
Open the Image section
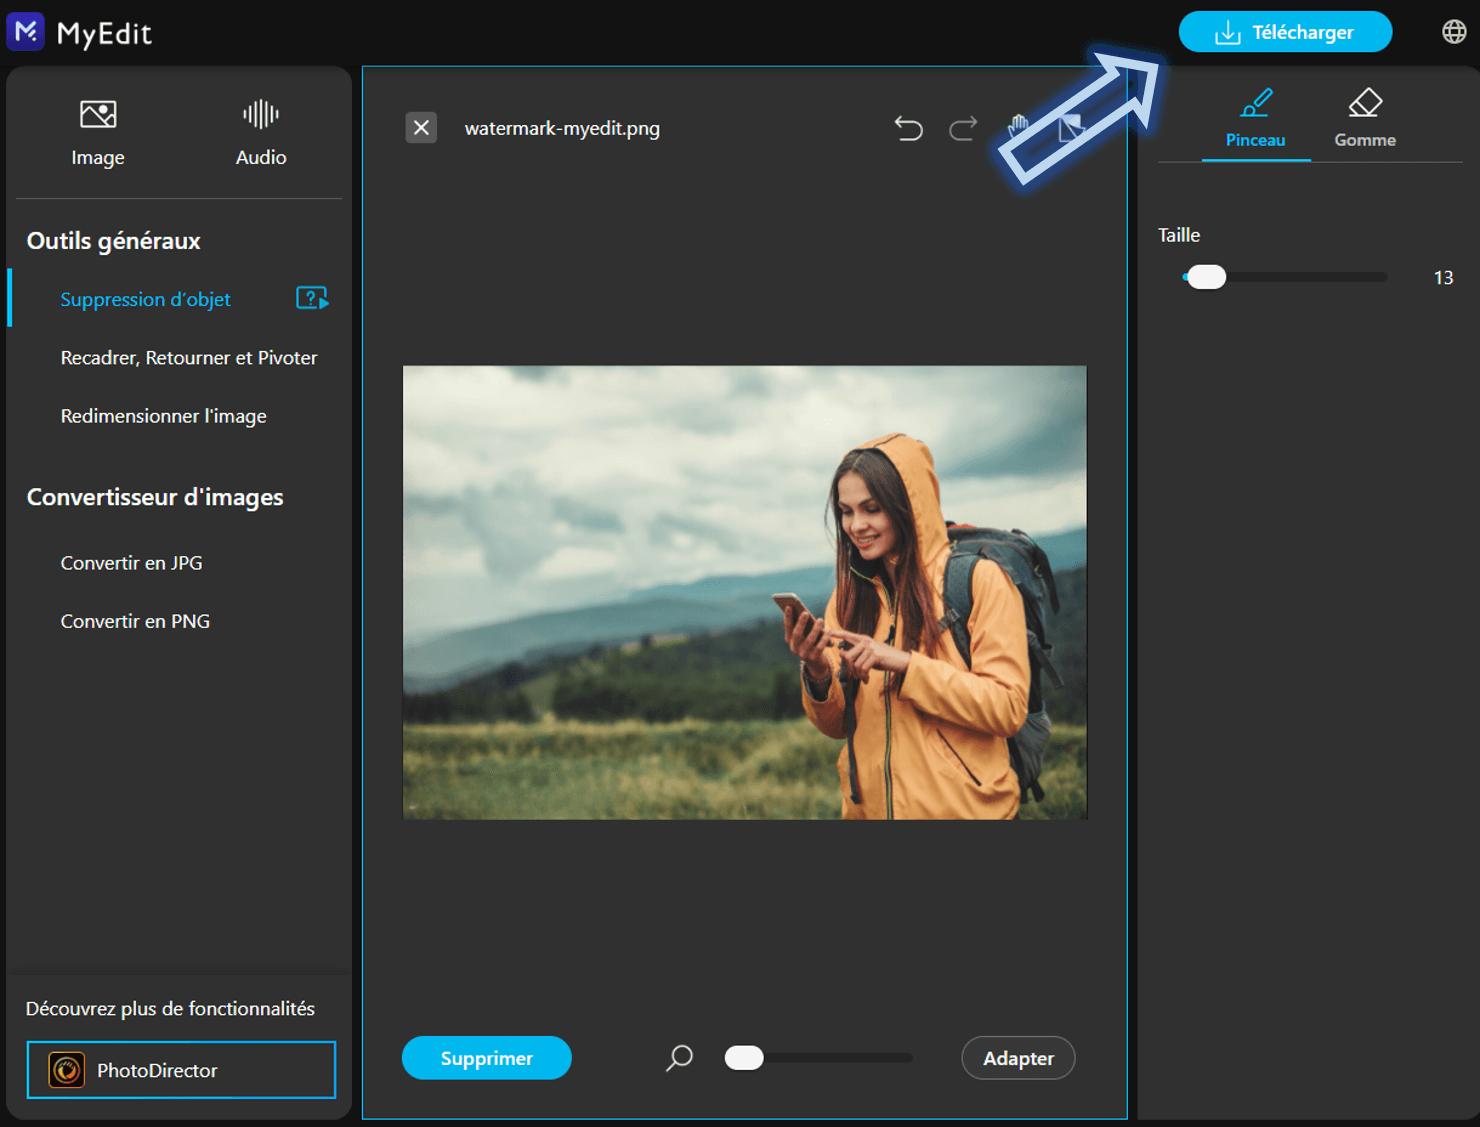(98, 133)
